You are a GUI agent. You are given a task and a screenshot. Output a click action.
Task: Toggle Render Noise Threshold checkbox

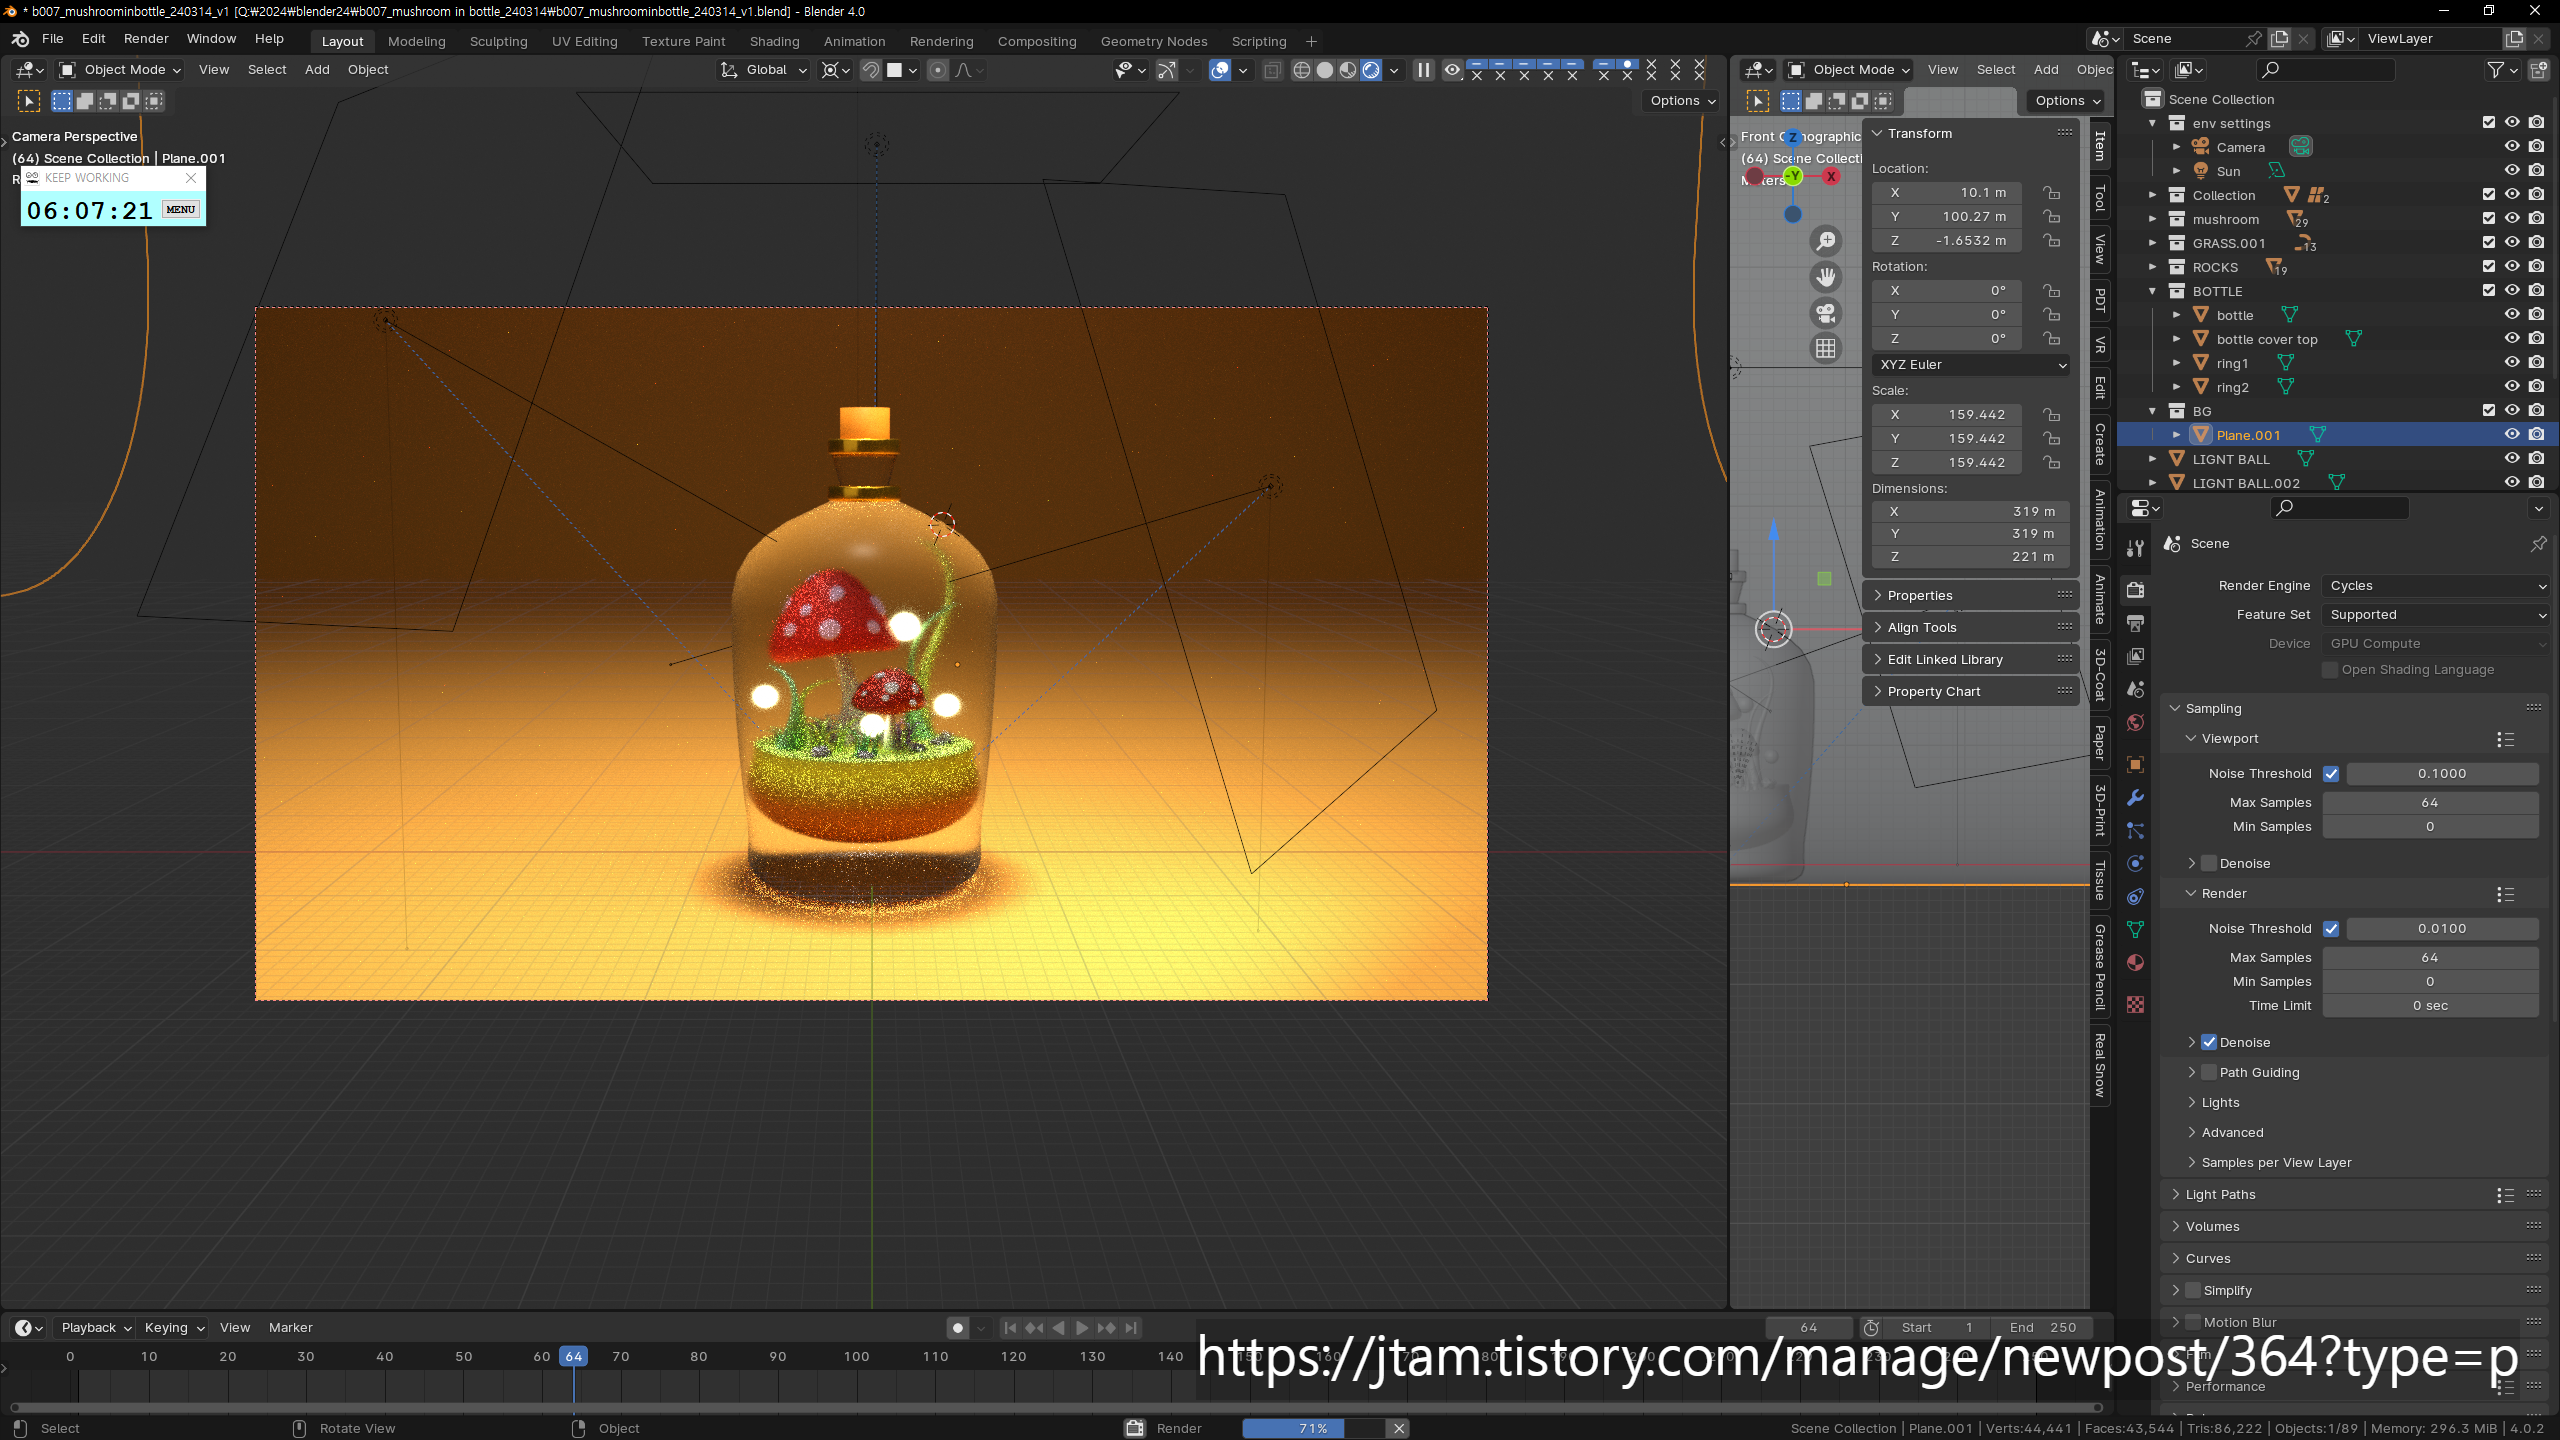pyautogui.click(x=2331, y=929)
